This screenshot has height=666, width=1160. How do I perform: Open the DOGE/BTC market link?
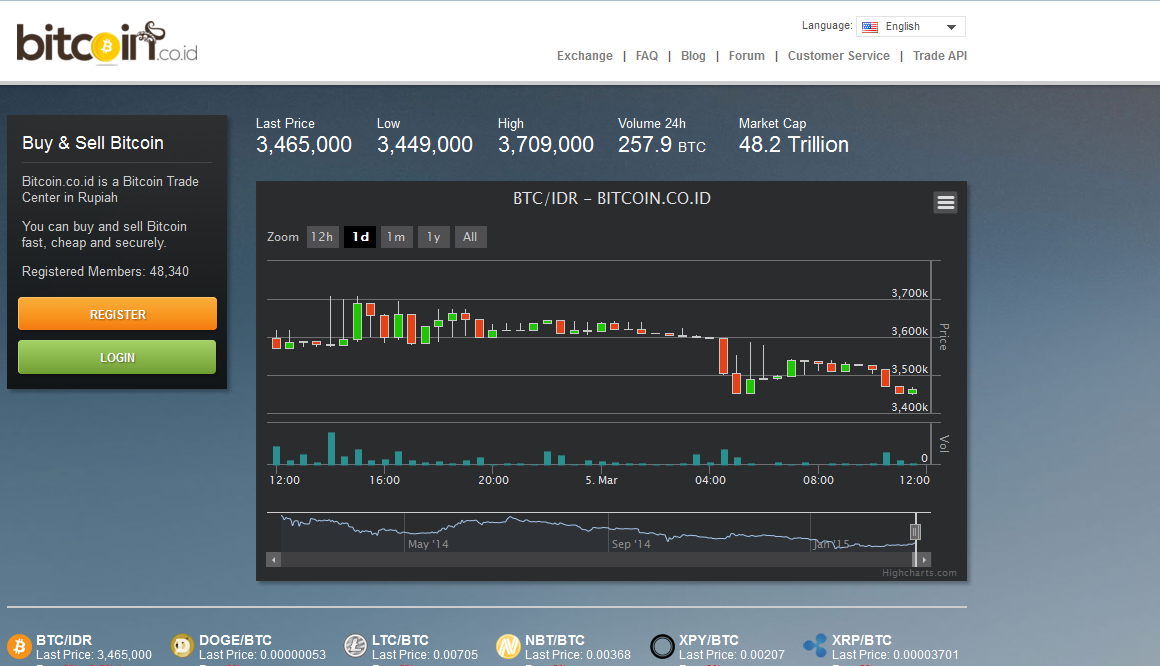(235, 640)
